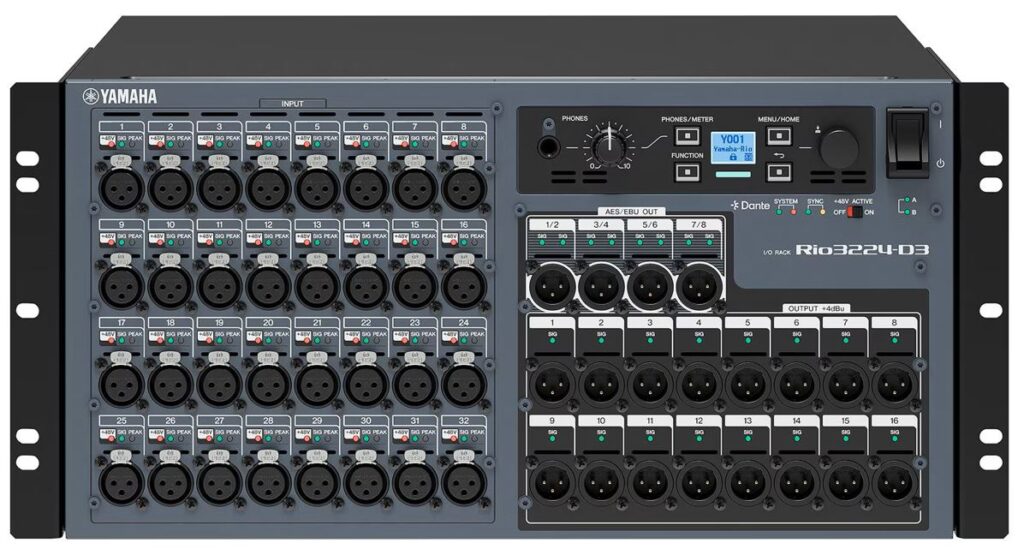
Task: Click analog output 14 XLR connector
Action: [797, 482]
